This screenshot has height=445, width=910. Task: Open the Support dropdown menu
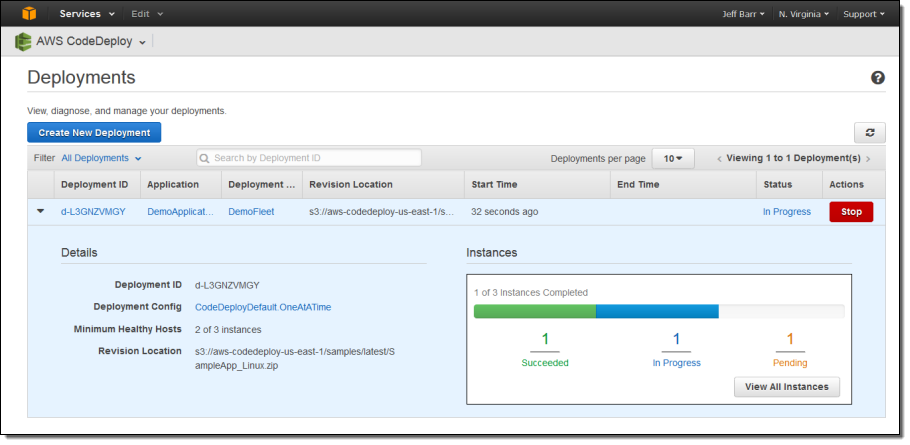click(x=863, y=14)
